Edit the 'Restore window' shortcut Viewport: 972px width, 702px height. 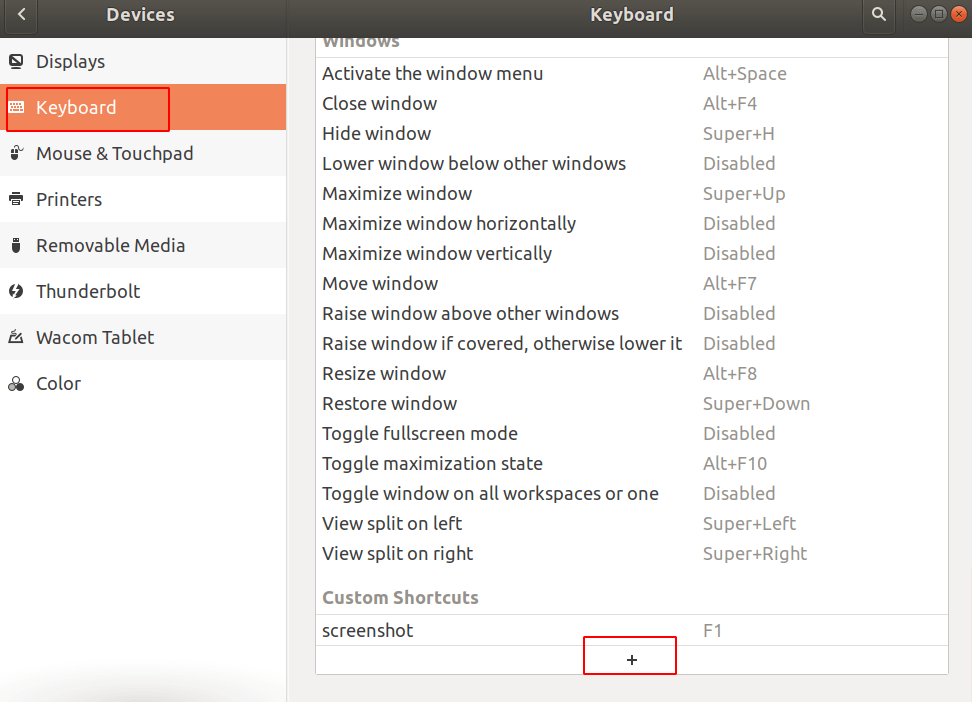pyautogui.click(x=631, y=403)
